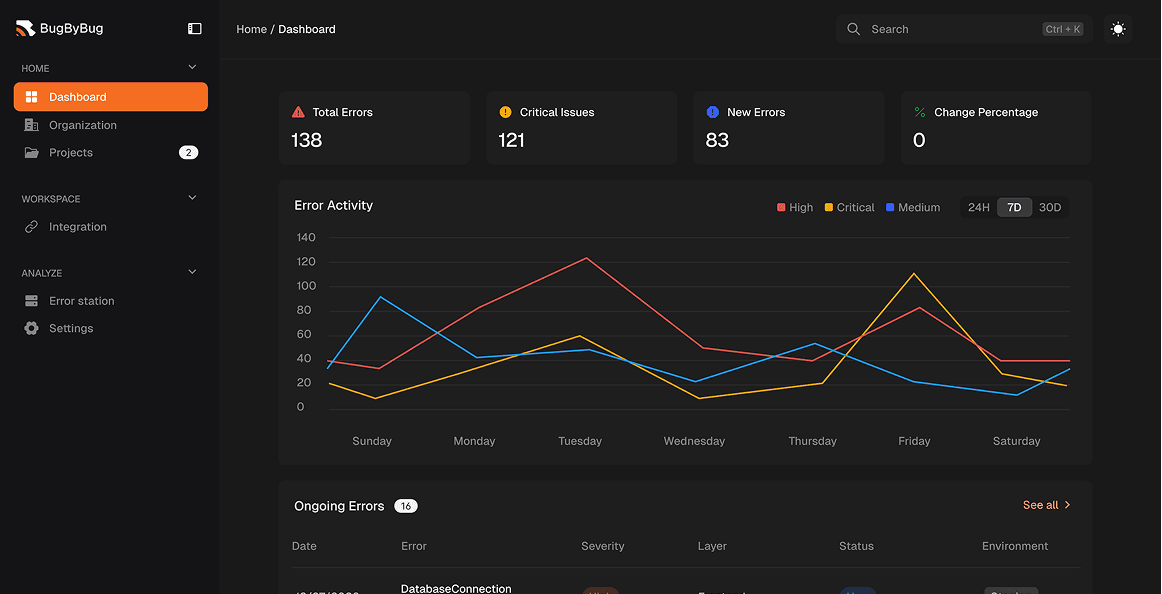This screenshot has height=594, width=1162.
Task: Sort by the Status column header
Action: point(856,546)
